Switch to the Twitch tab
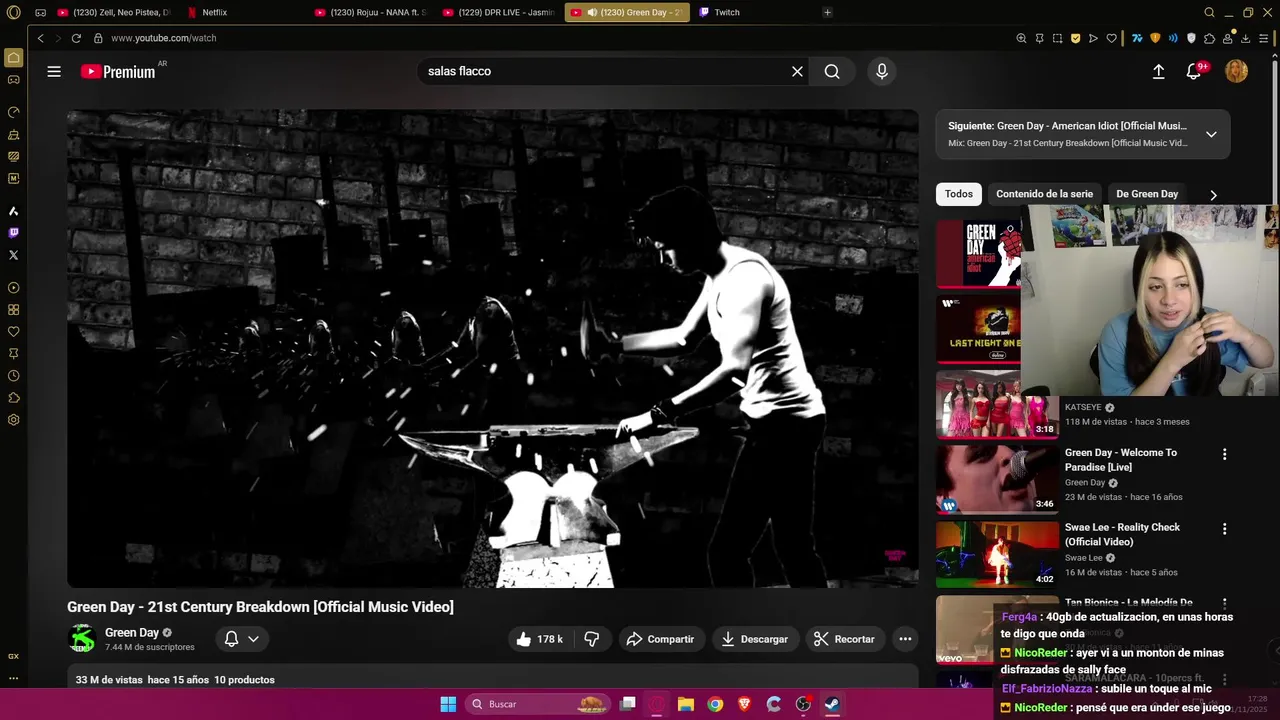Screen dimensions: 1280x720 727,12
